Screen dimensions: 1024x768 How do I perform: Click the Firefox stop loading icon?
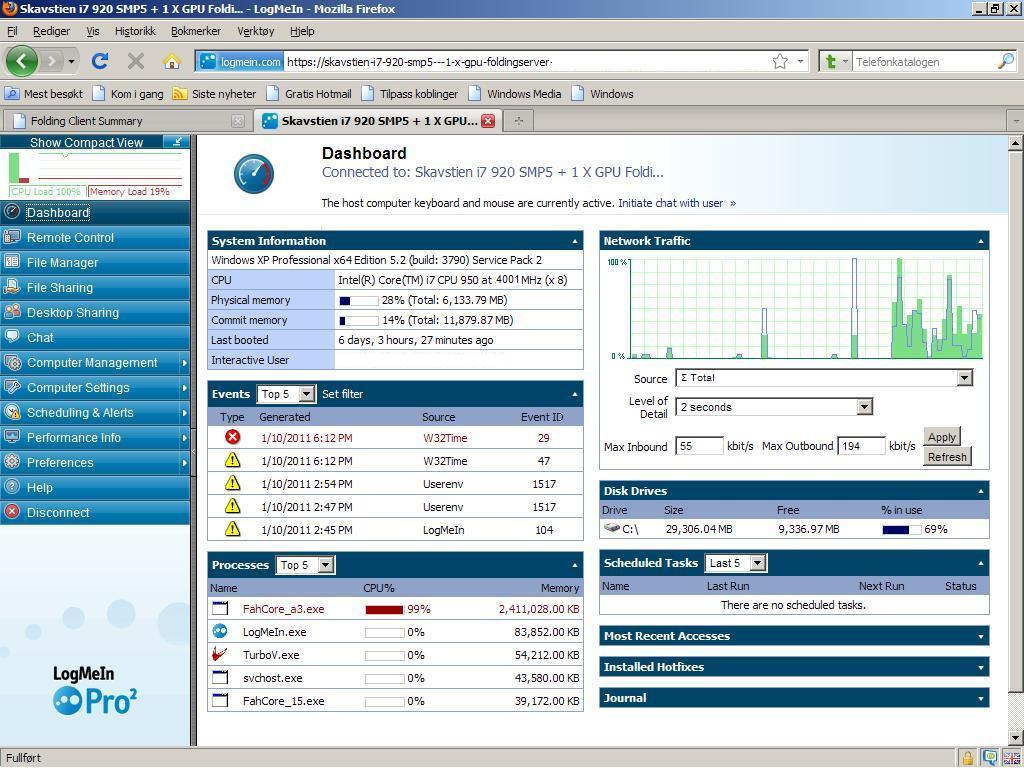[x=136, y=61]
